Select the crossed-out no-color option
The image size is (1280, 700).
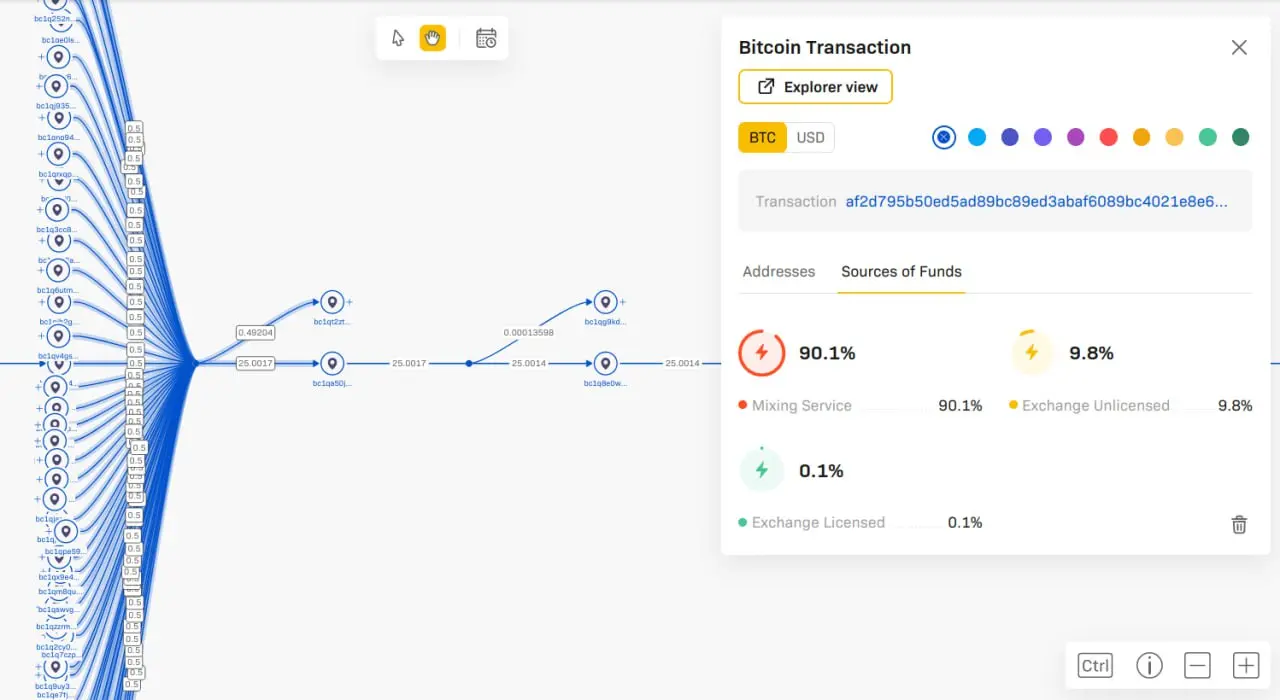click(944, 137)
